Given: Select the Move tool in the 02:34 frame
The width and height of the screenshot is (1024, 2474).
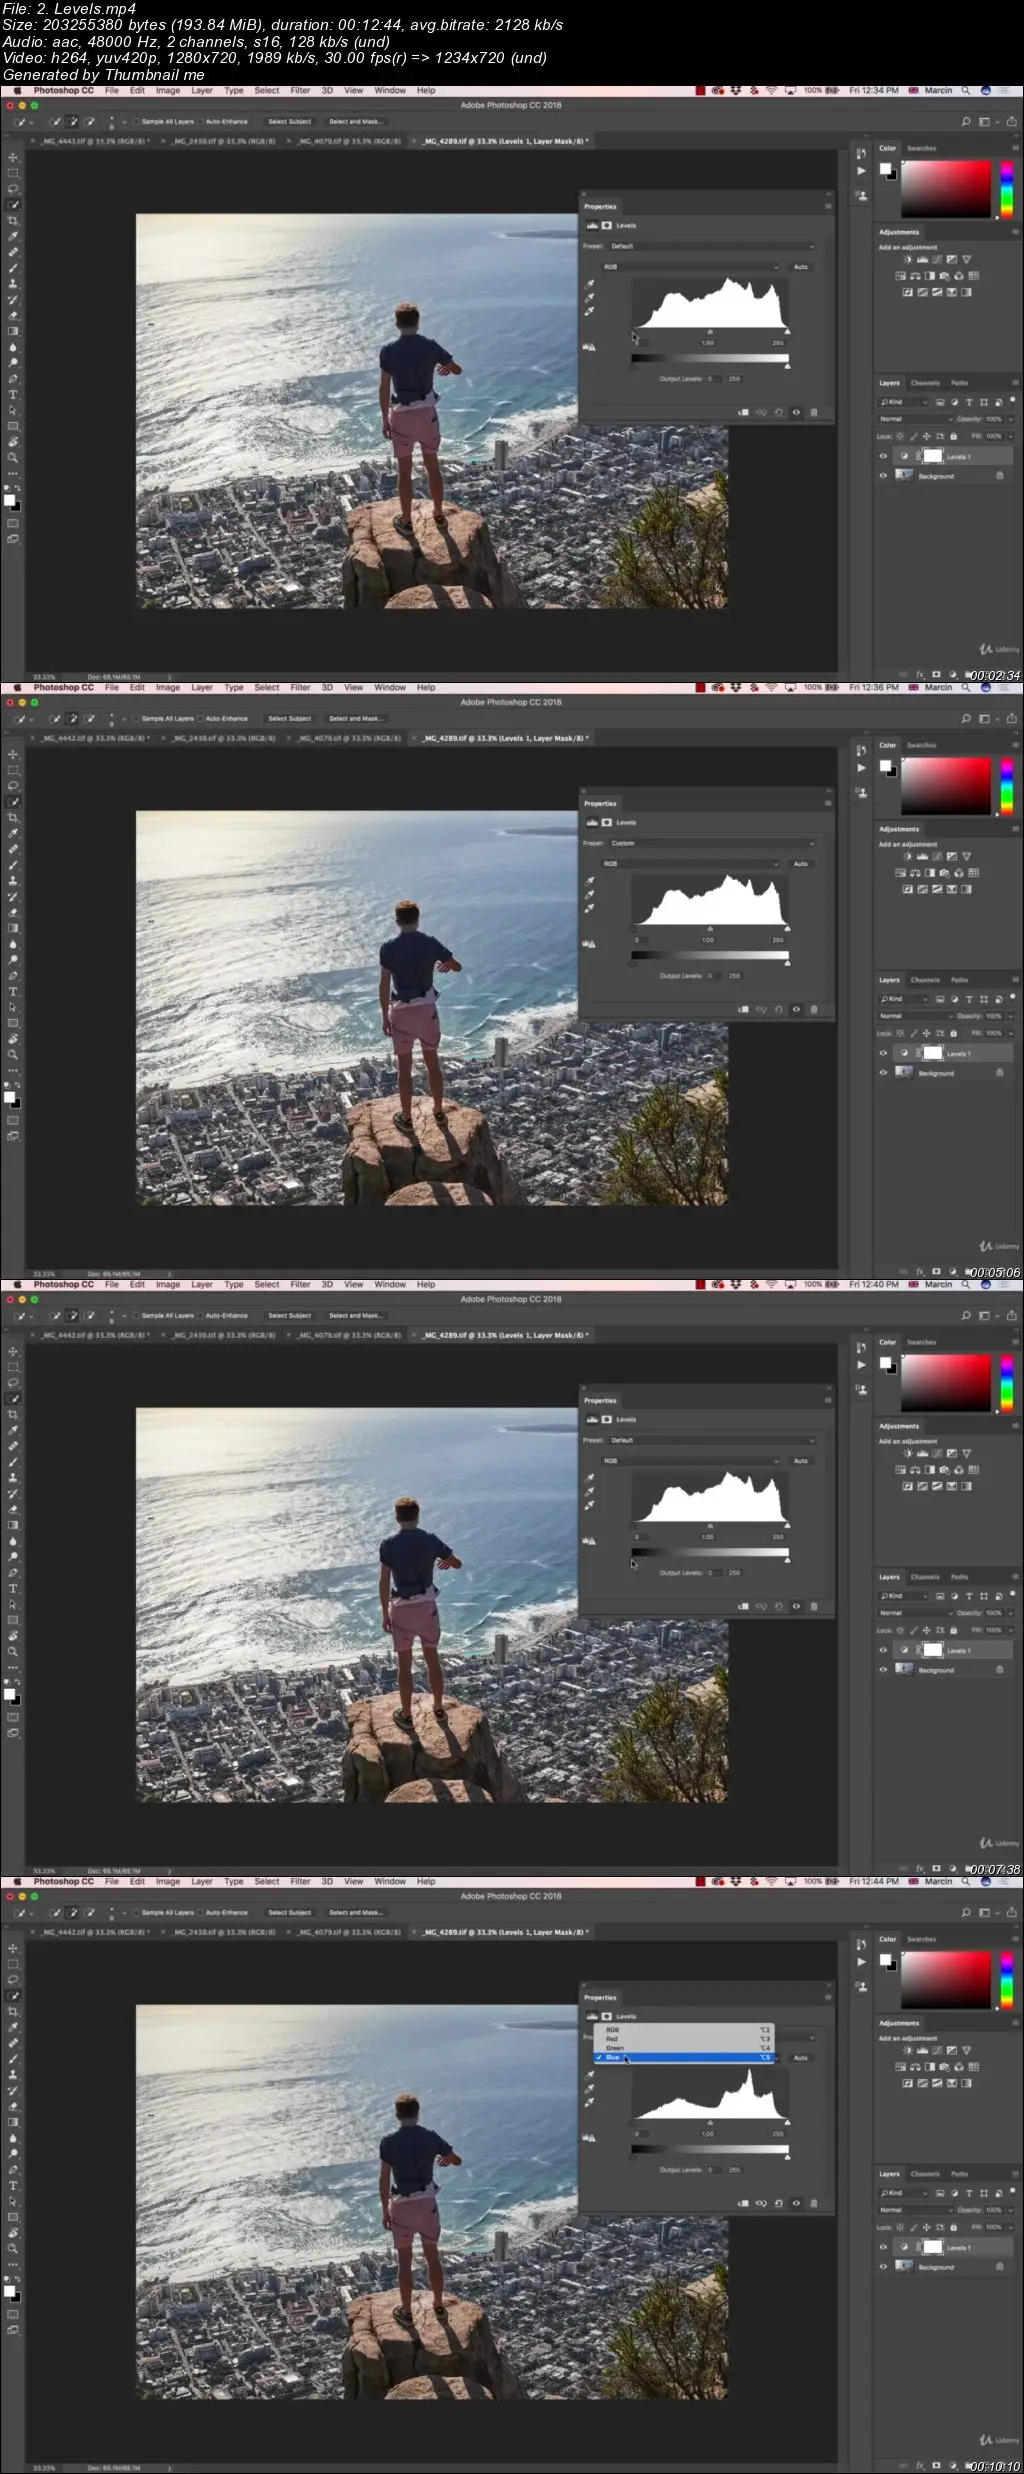Looking at the screenshot, I should (13, 157).
